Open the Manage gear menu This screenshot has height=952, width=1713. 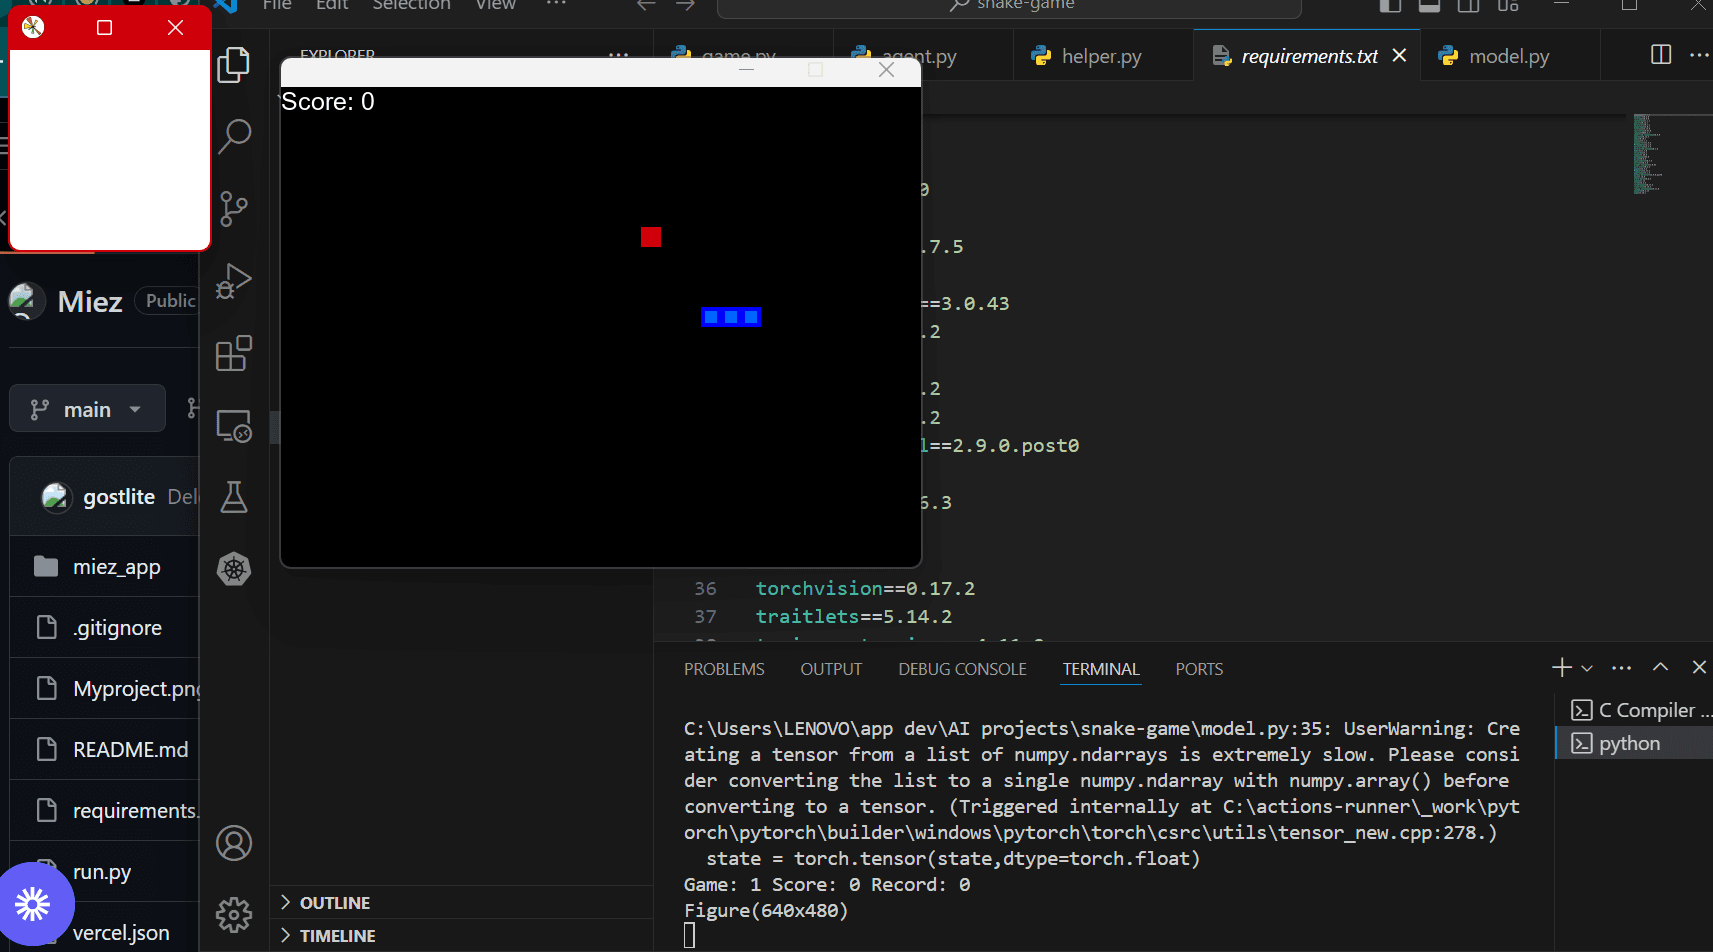[234, 914]
